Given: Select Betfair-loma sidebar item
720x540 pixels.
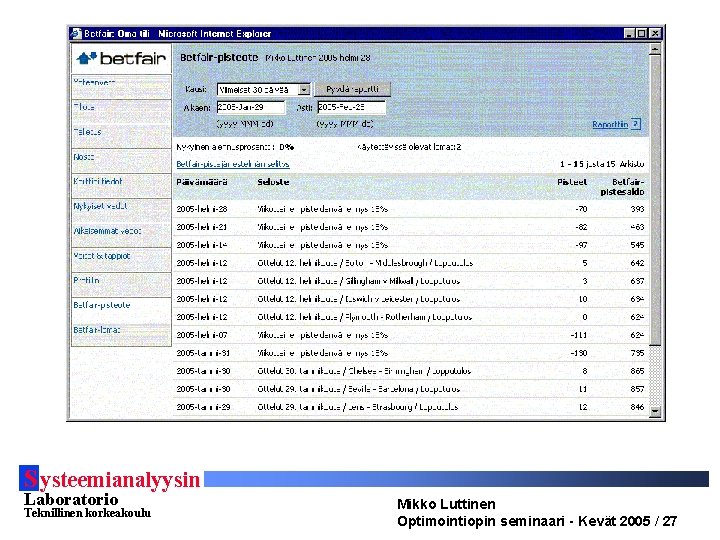Looking at the screenshot, I should tap(121, 334).
